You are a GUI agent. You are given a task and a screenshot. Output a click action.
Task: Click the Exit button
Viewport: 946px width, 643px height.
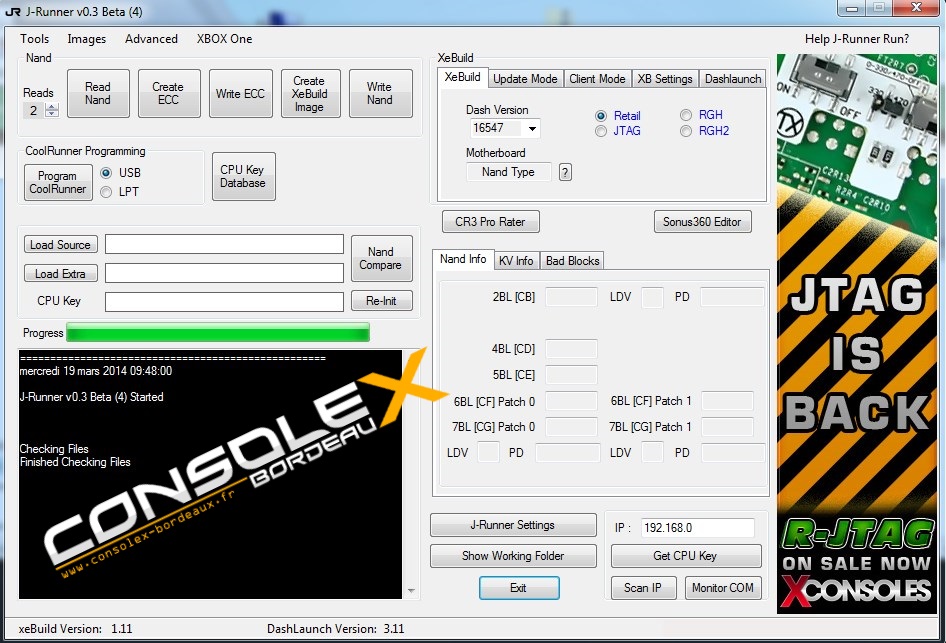click(x=519, y=588)
